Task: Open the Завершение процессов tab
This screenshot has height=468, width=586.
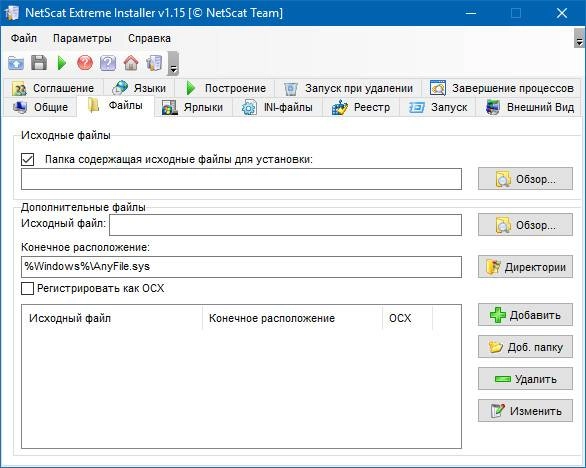Action: [502, 88]
